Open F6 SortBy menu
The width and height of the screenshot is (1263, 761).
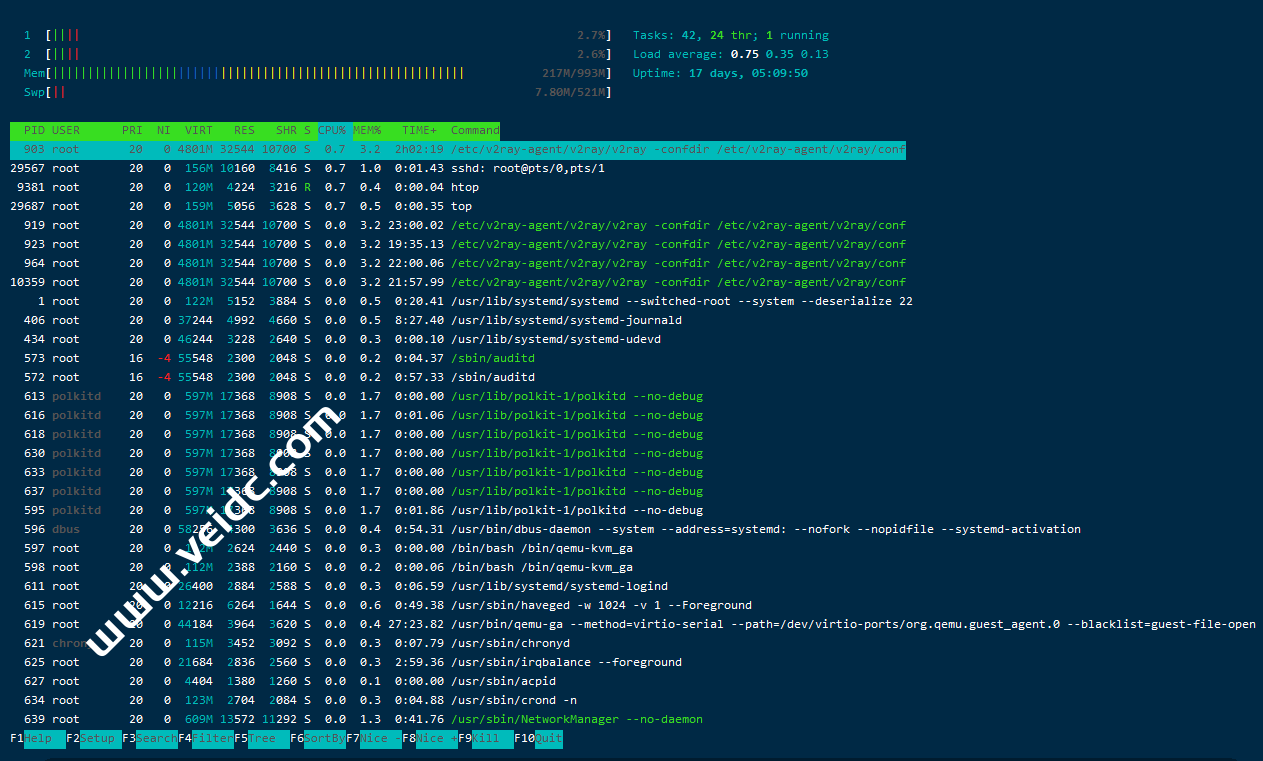pos(318,739)
